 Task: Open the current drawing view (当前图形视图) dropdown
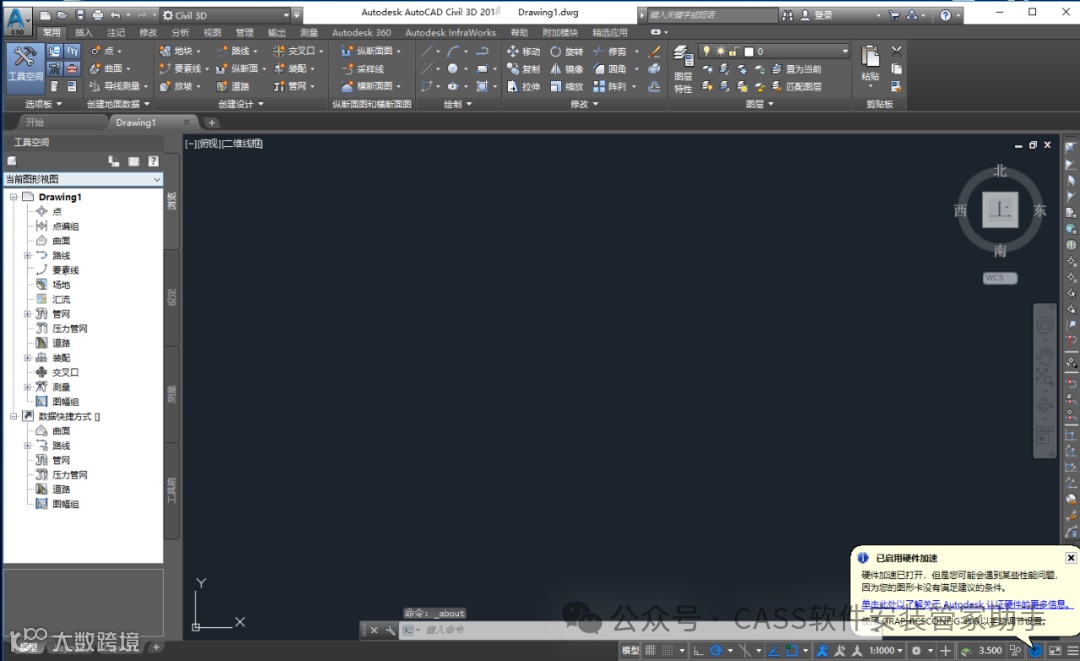83,179
